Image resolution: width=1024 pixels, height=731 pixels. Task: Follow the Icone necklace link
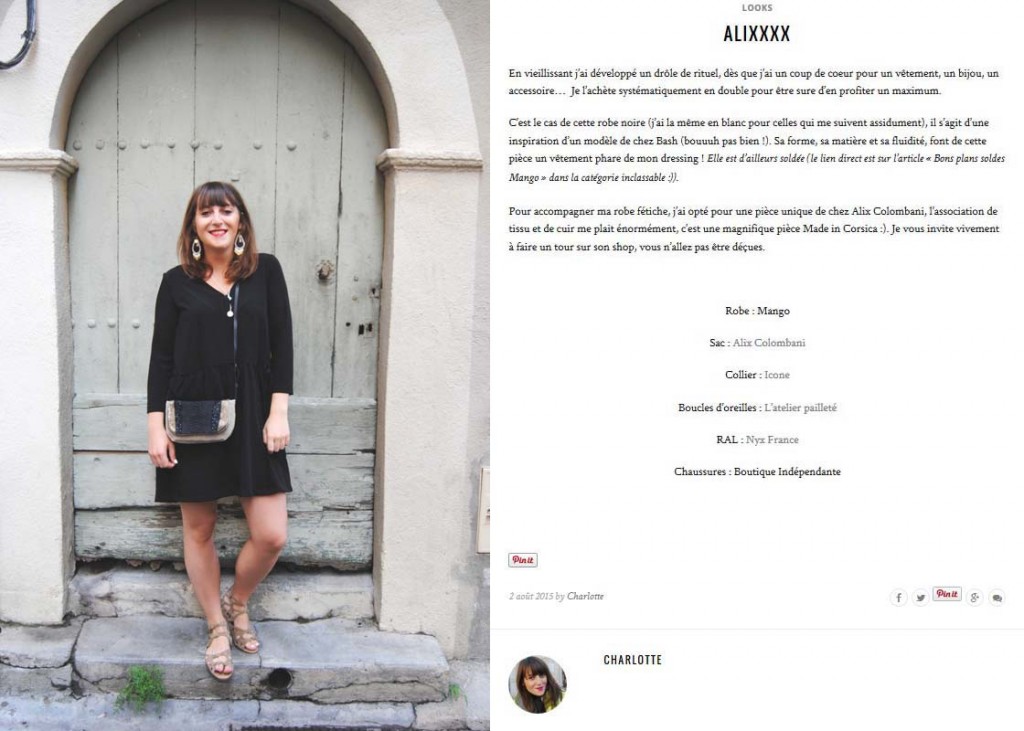coord(776,375)
